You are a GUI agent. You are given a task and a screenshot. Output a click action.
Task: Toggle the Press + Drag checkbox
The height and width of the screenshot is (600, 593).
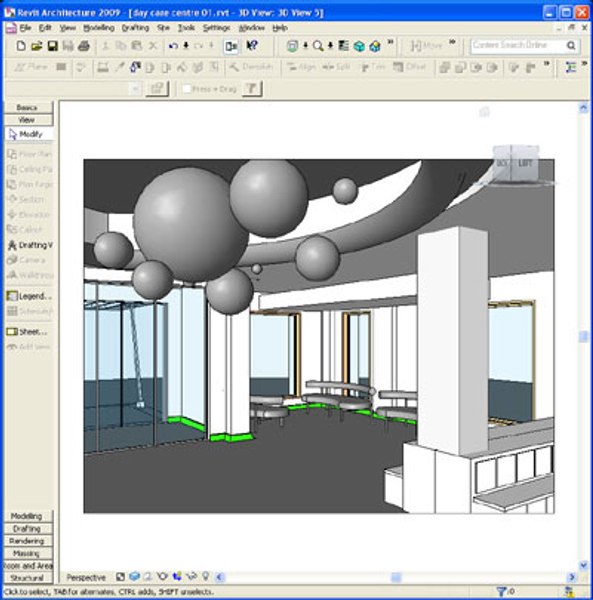[187, 89]
